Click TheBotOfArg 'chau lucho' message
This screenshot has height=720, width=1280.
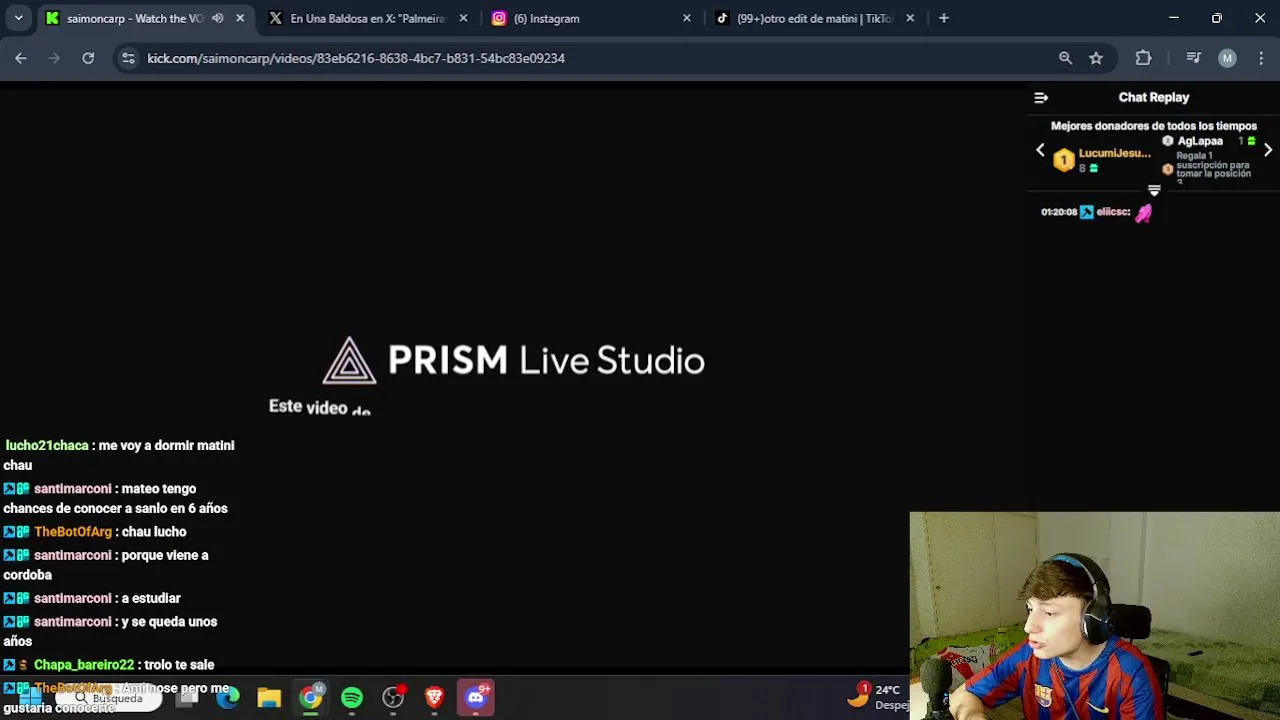[x=95, y=532]
